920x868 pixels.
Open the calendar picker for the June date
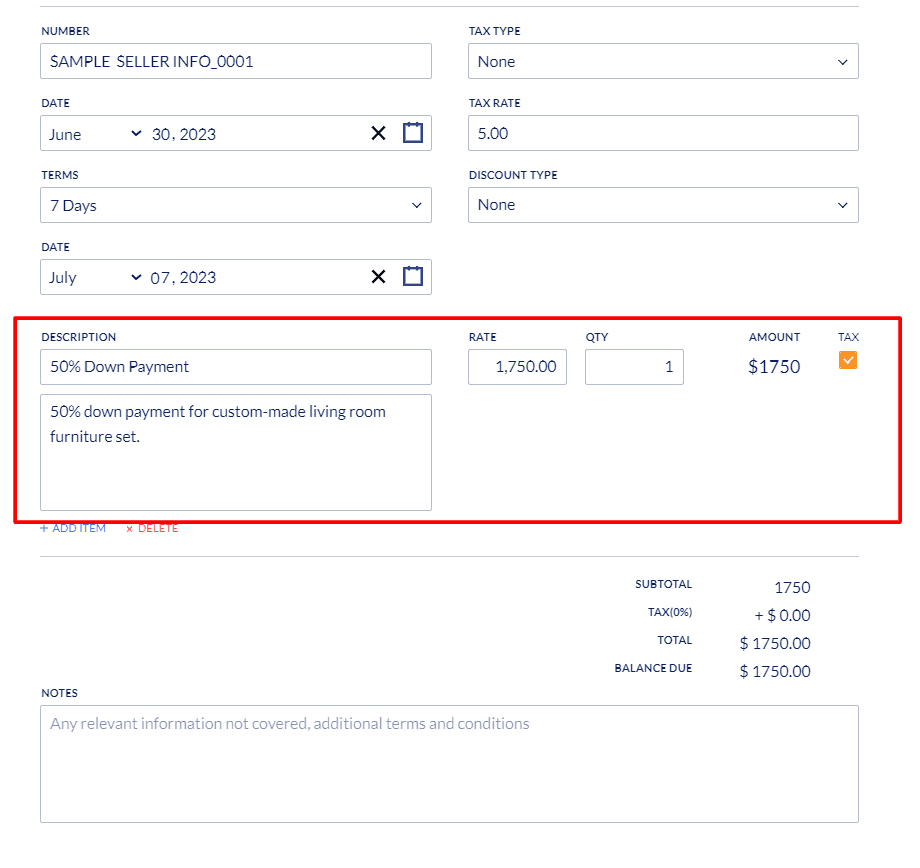tap(412, 132)
